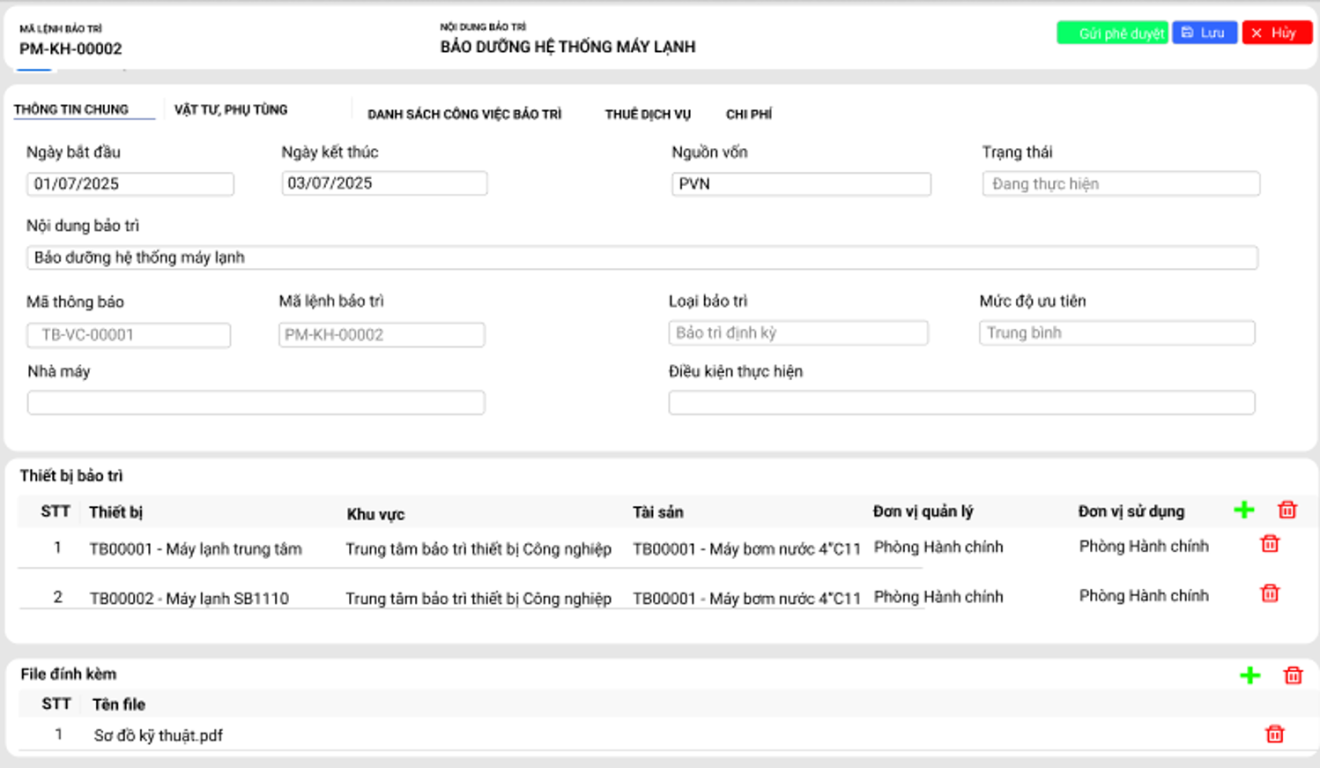Click green plus icon in Thiết bị bảo trì
1320x768 pixels.
(1243, 510)
